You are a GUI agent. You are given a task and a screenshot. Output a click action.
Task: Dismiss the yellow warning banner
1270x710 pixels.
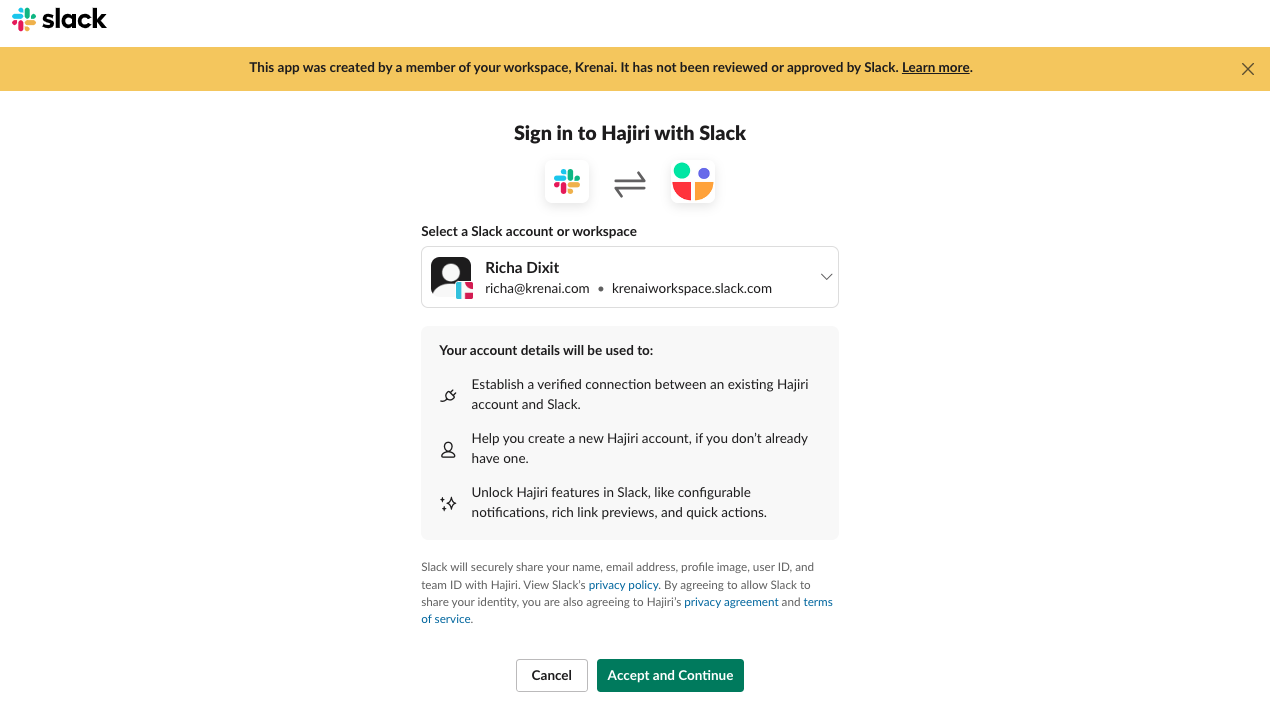coord(1248,69)
